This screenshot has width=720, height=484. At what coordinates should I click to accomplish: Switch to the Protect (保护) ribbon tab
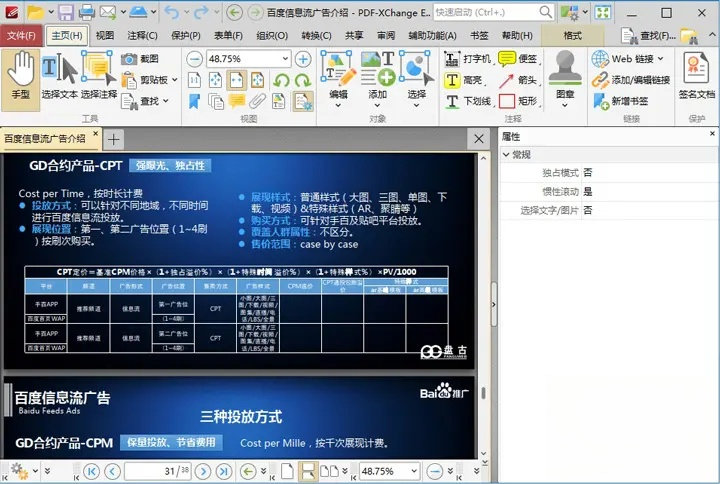[x=186, y=35]
